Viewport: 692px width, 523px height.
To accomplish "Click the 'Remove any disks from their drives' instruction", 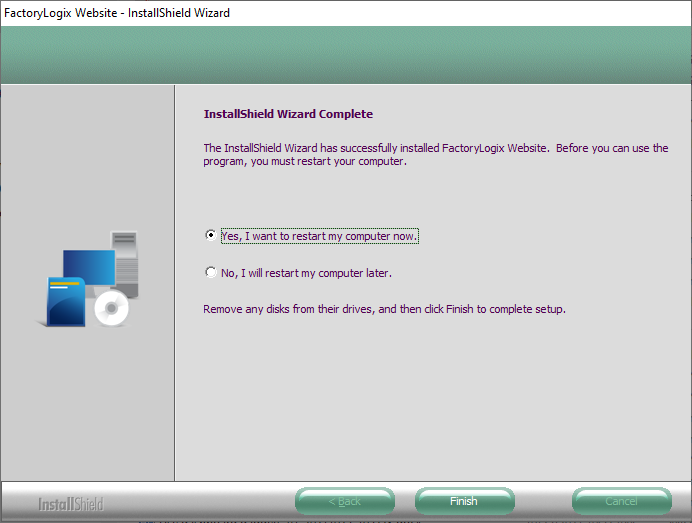I will [384, 309].
